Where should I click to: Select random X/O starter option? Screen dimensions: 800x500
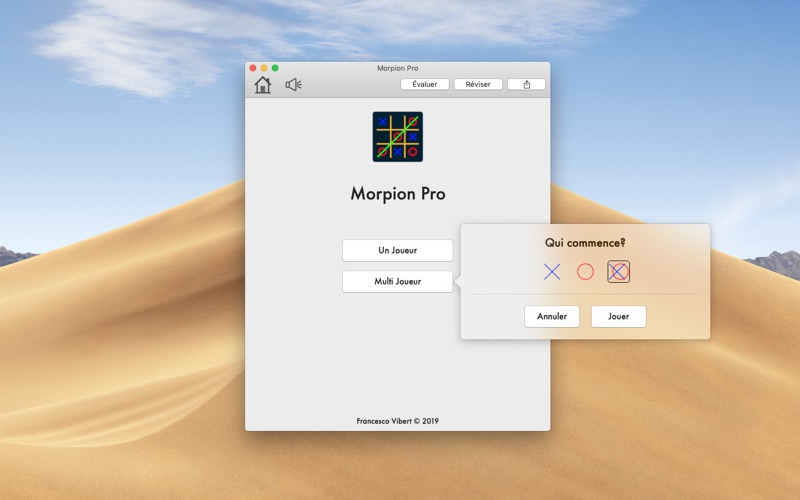click(618, 272)
